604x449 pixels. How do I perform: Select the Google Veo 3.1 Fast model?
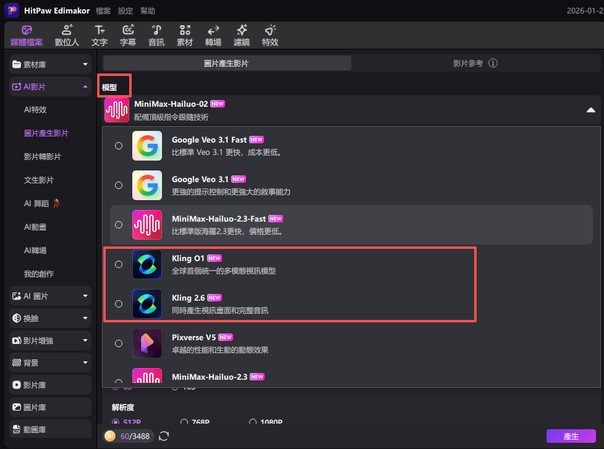(x=119, y=146)
